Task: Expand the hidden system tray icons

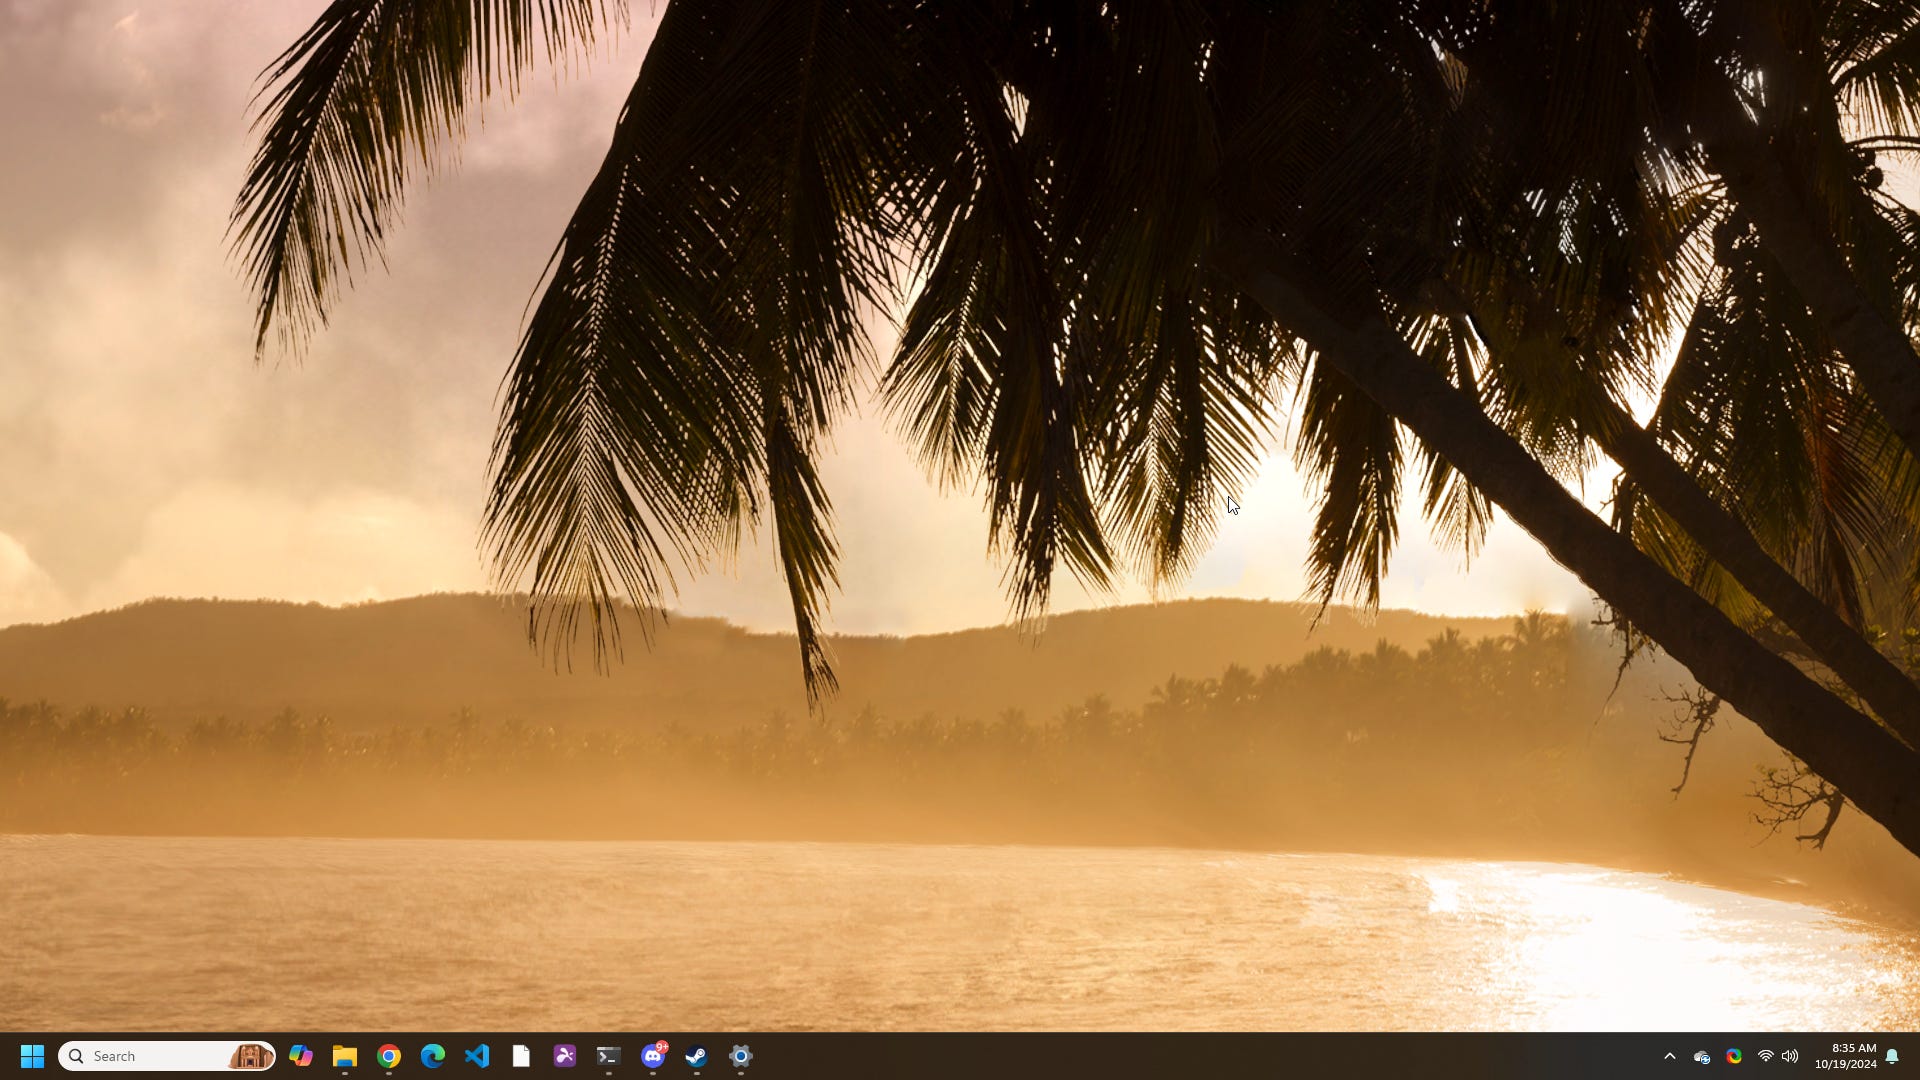Action: (1671, 1056)
